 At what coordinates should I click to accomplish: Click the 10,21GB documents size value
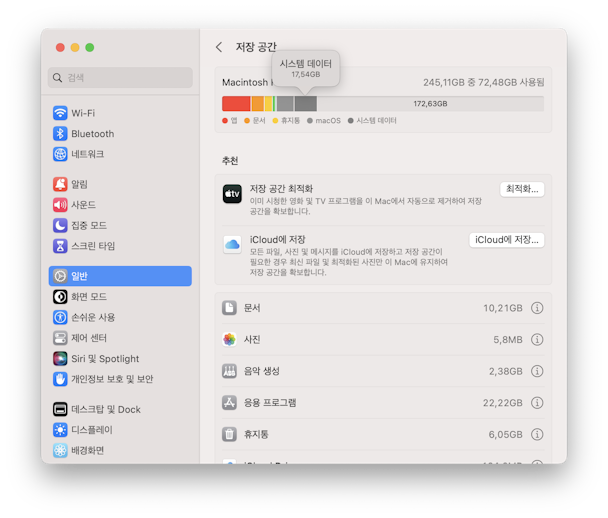pos(503,308)
